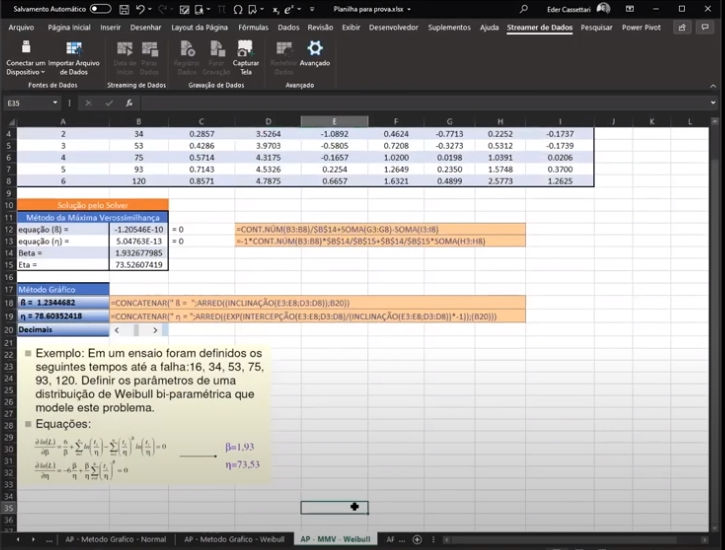Click the Pesquisar ribbon search
Viewport: 725px width, 550px height.
tap(596, 27)
